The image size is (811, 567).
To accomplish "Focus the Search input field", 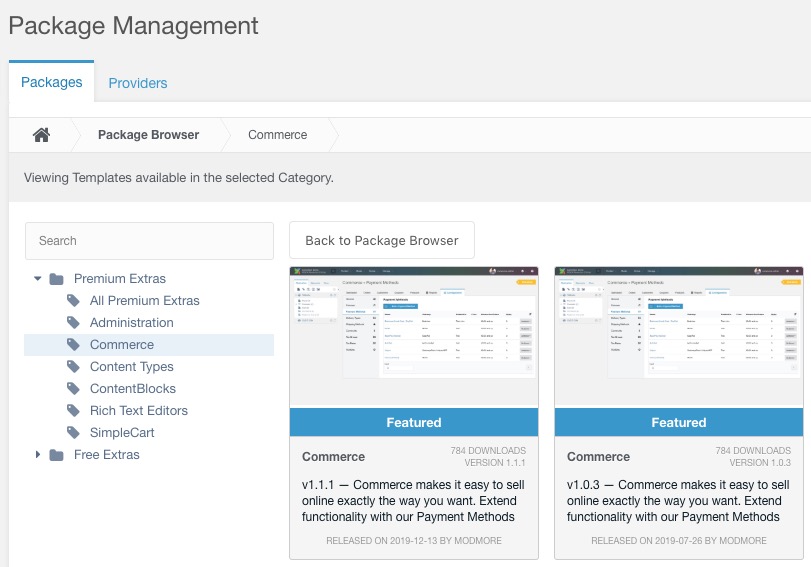I will 149,241.
